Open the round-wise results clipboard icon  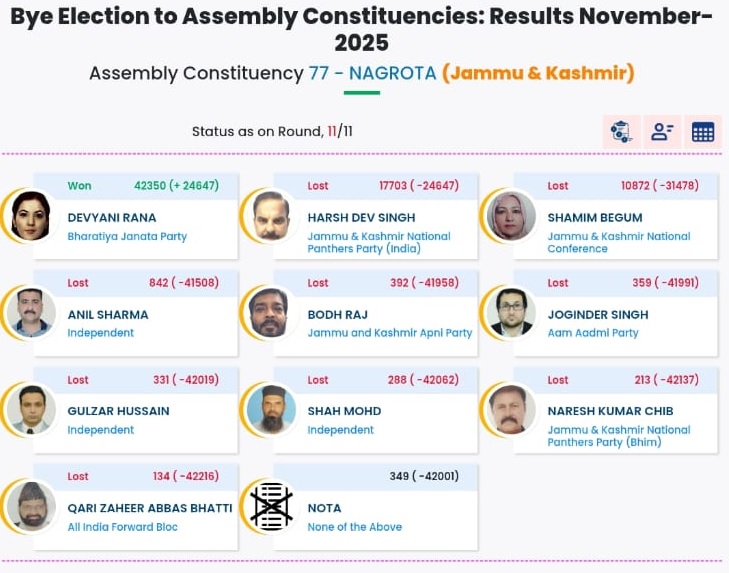621,131
